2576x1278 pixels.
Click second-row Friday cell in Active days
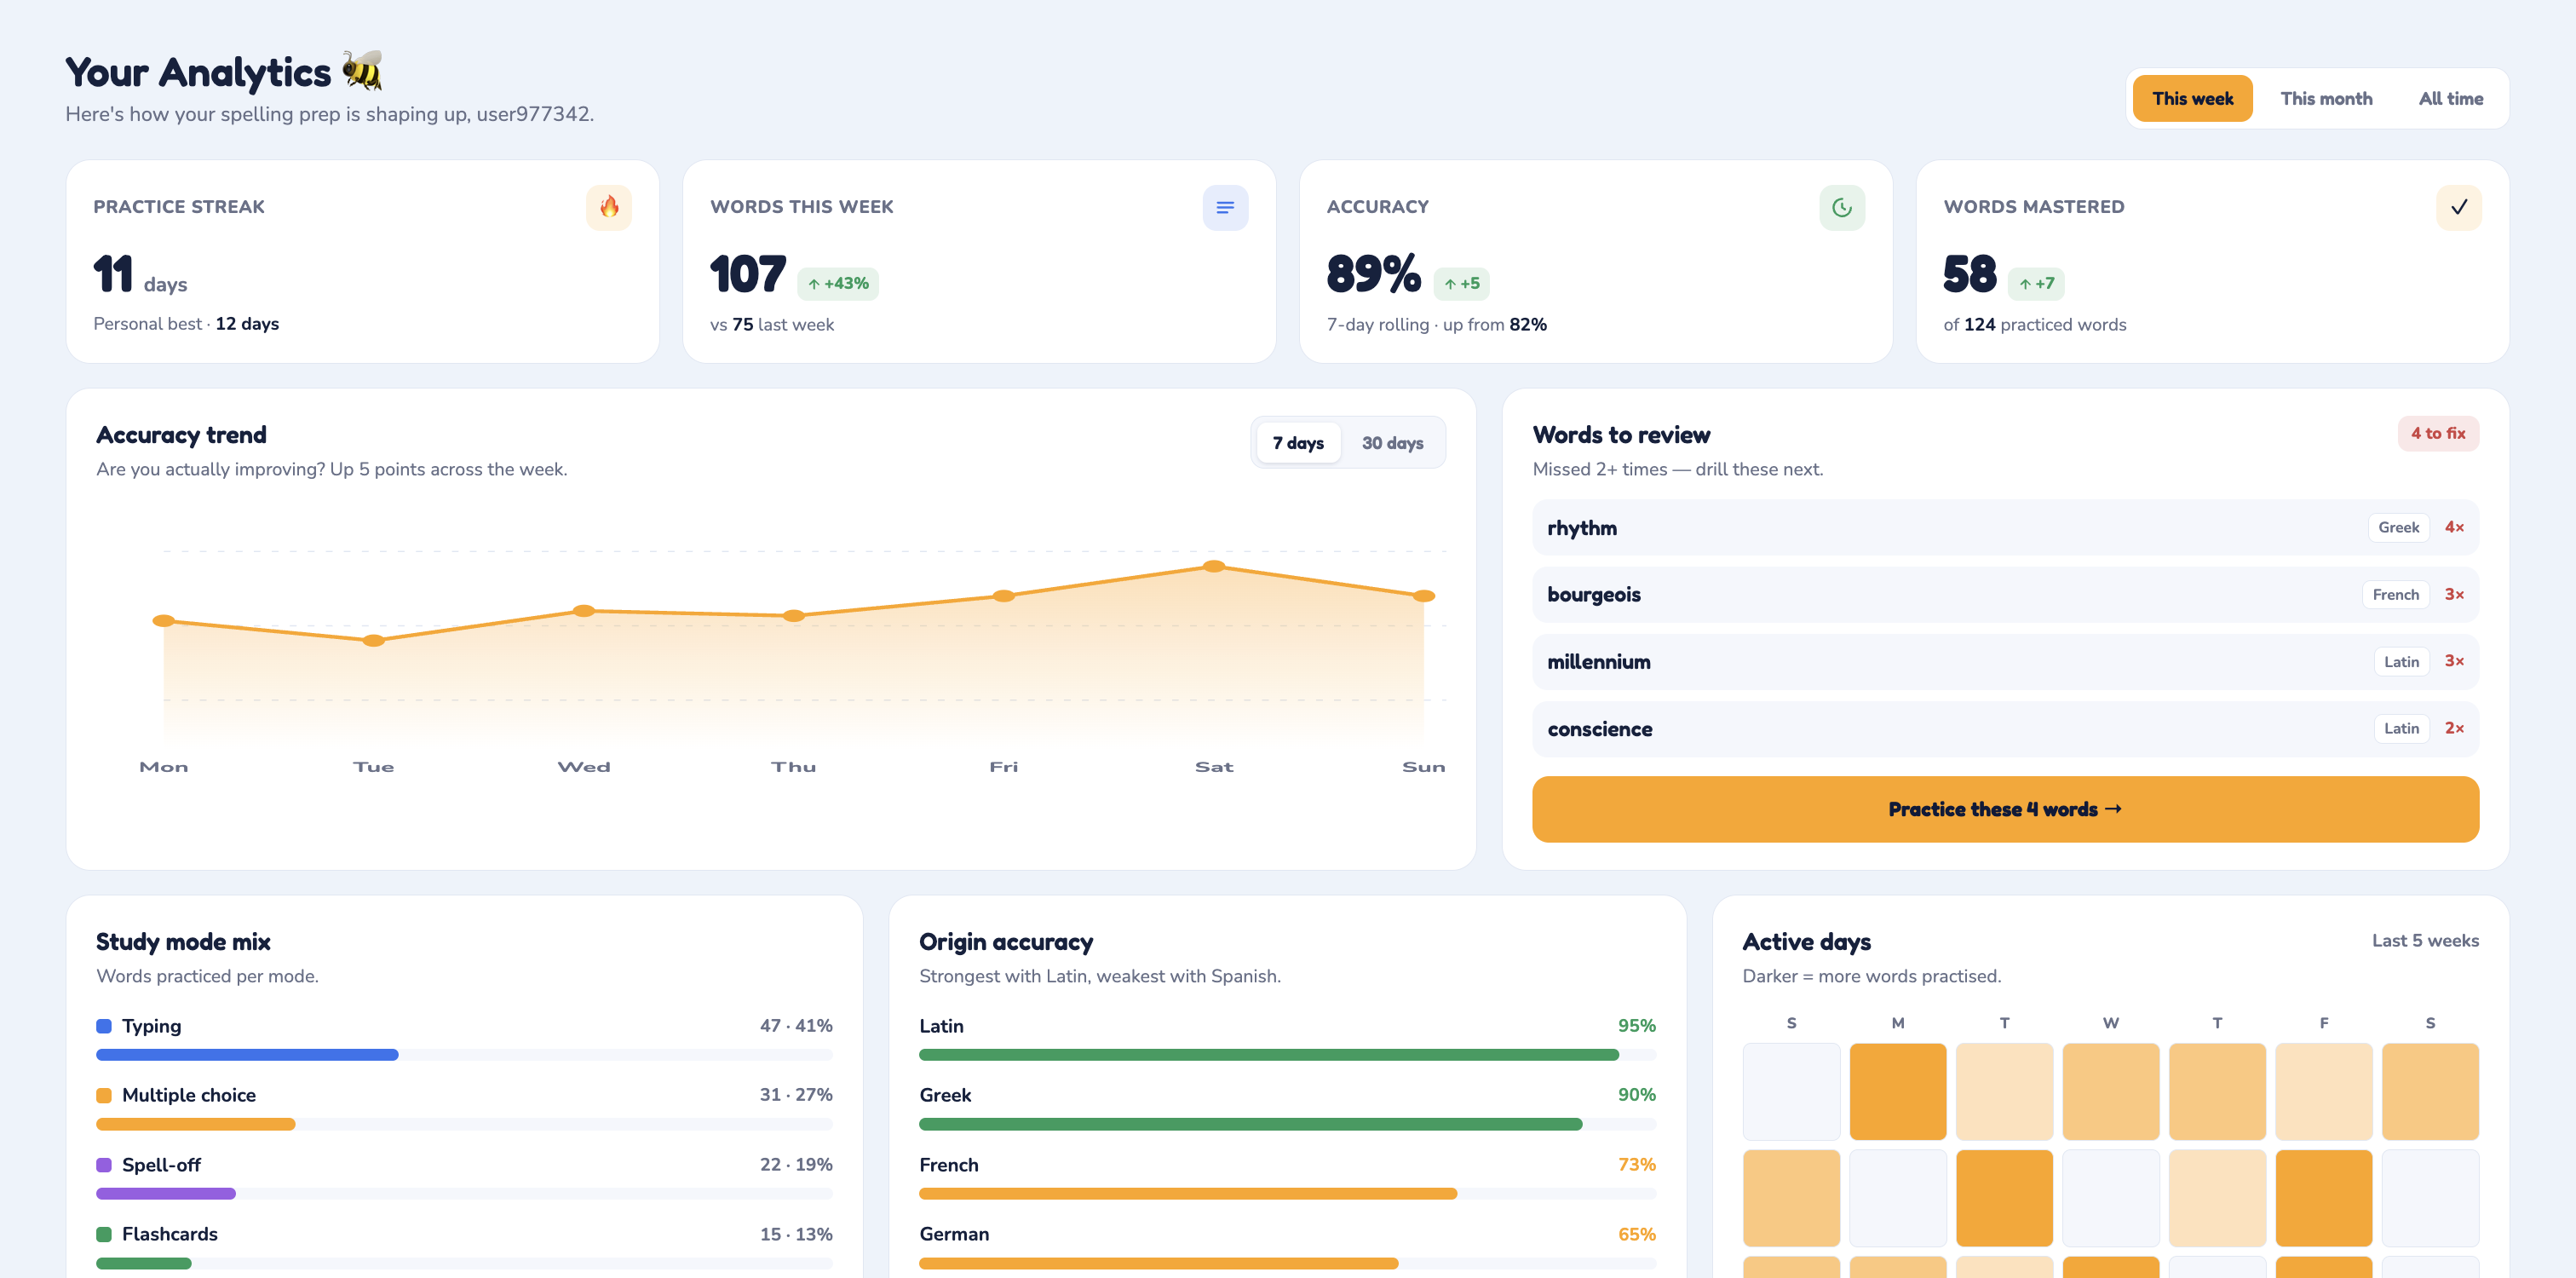[2323, 1197]
